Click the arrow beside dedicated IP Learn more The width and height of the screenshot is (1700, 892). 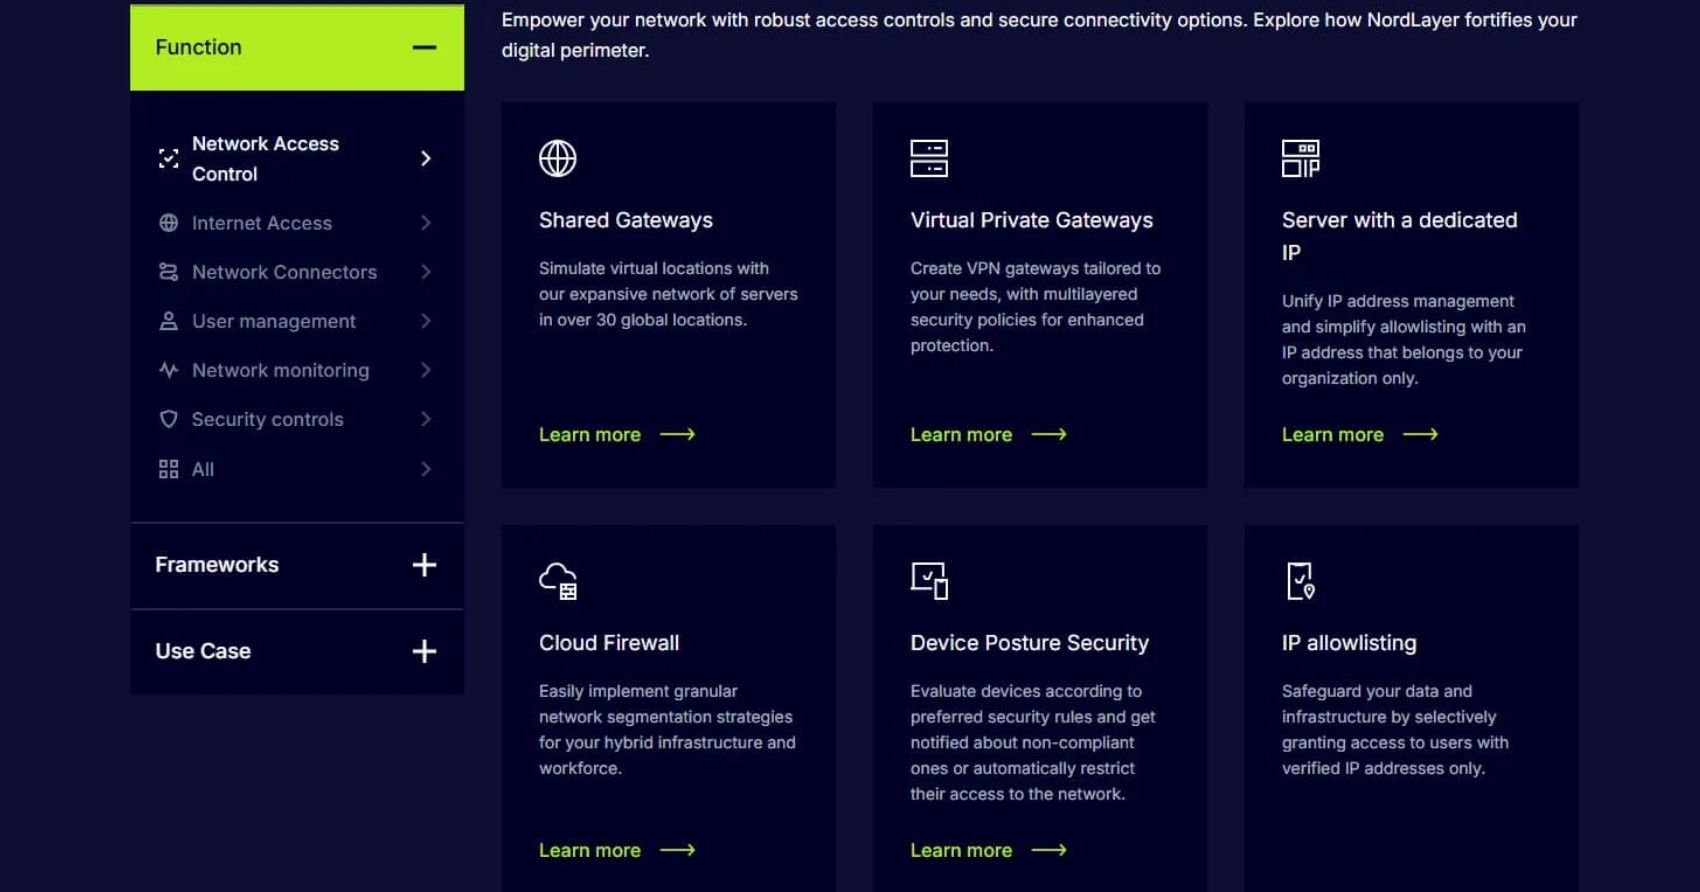[1420, 435]
